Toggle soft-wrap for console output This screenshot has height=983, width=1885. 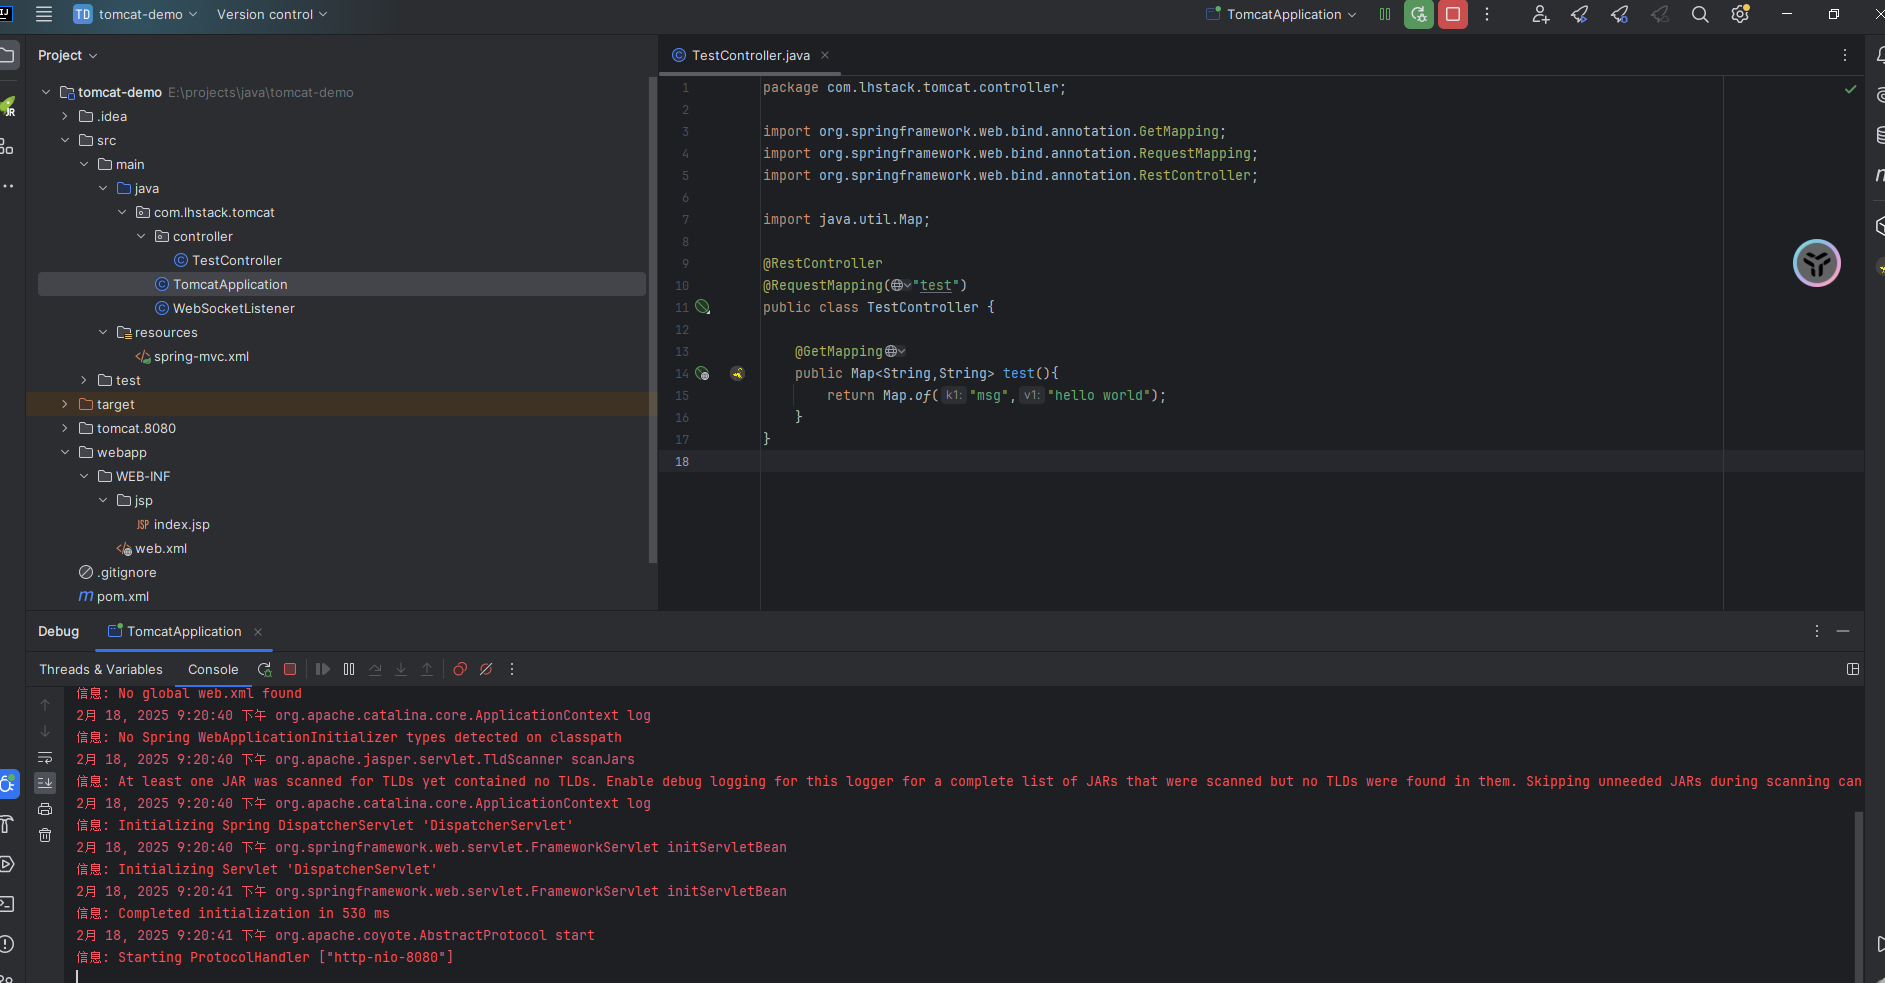click(x=45, y=757)
